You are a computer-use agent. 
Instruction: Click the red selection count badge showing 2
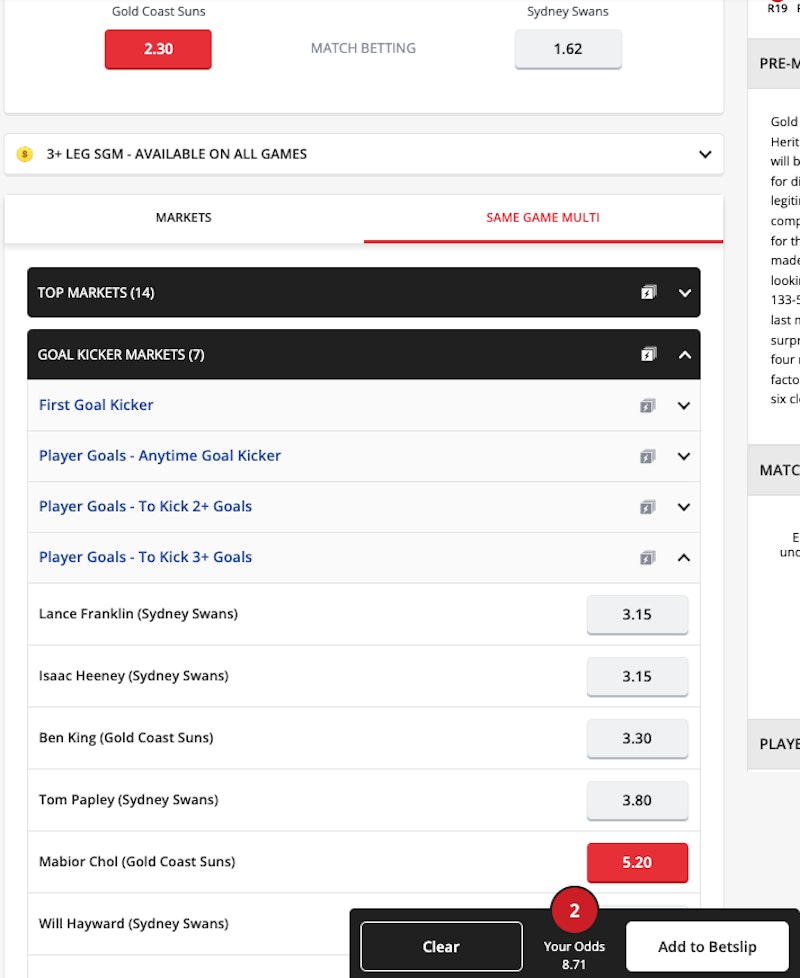pyautogui.click(x=574, y=911)
